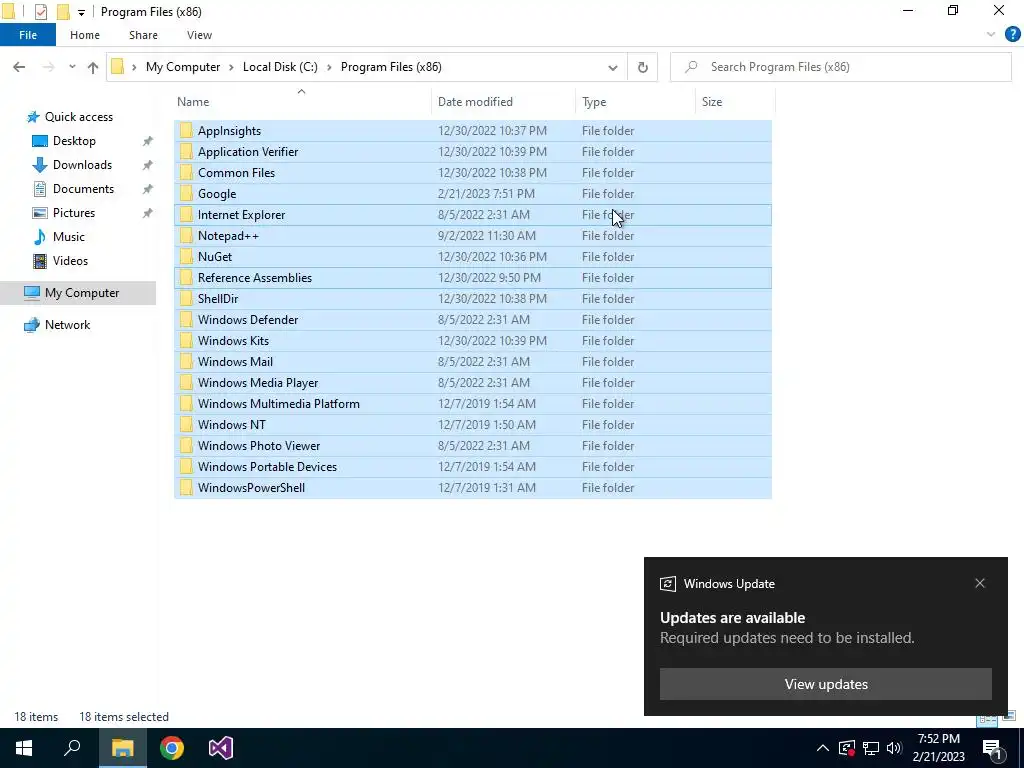Open the File menu

pyautogui.click(x=28, y=35)
